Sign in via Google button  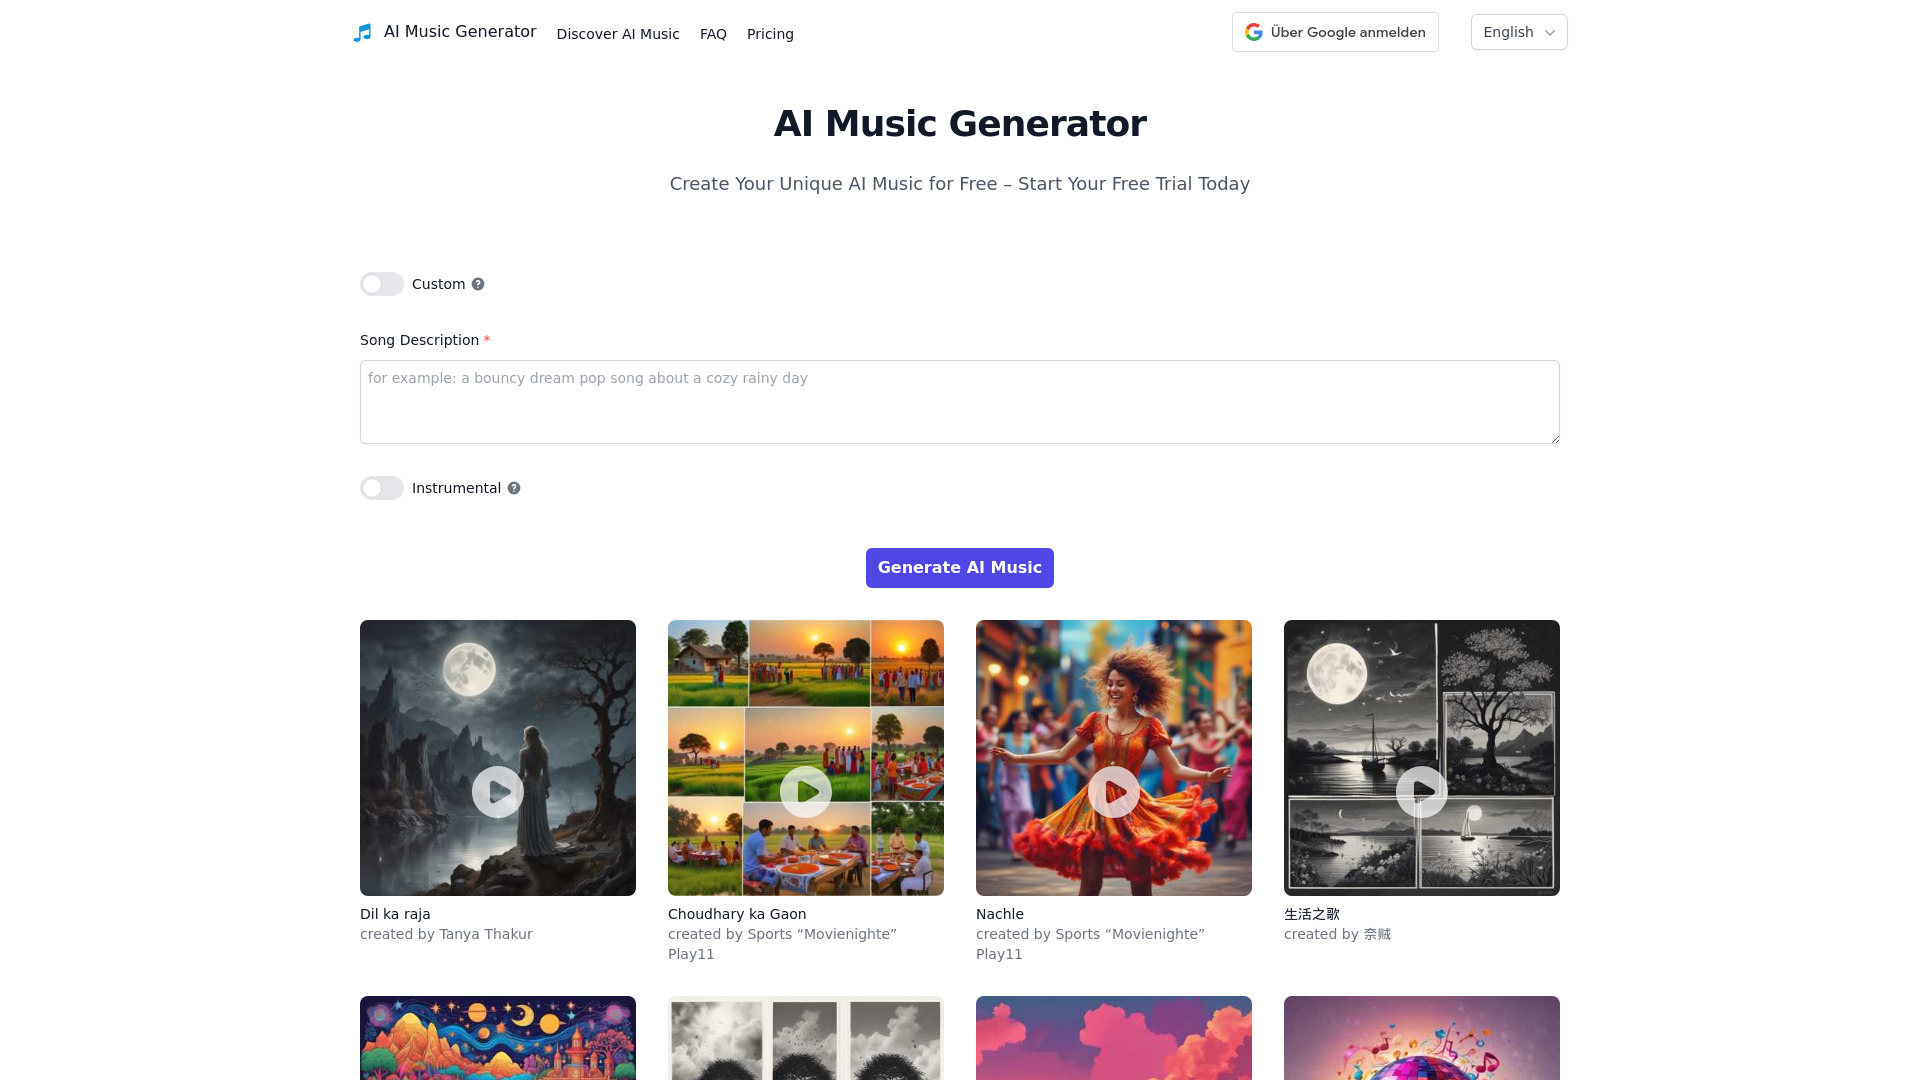point(1335,32)
